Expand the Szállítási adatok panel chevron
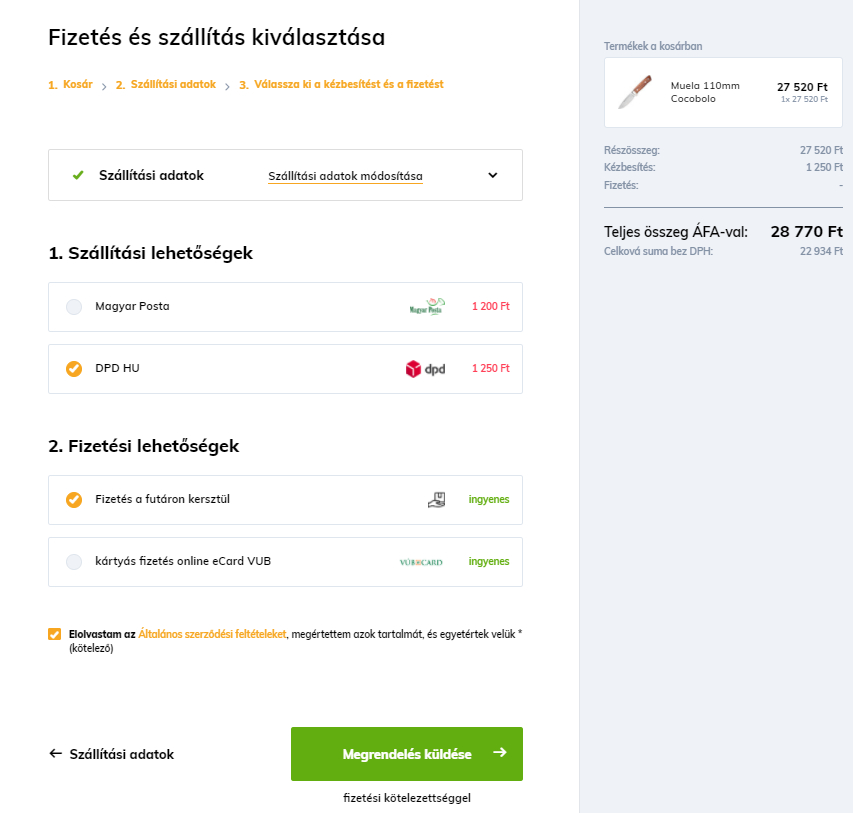 492,175
